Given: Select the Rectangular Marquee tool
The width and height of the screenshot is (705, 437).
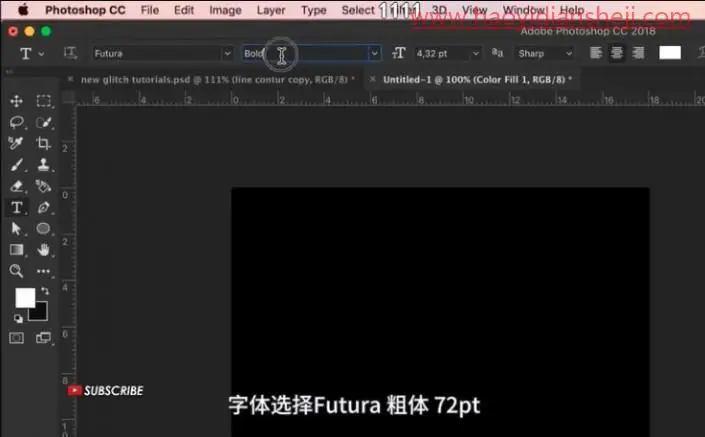Looking at the screenshot, I should (44, 101).
